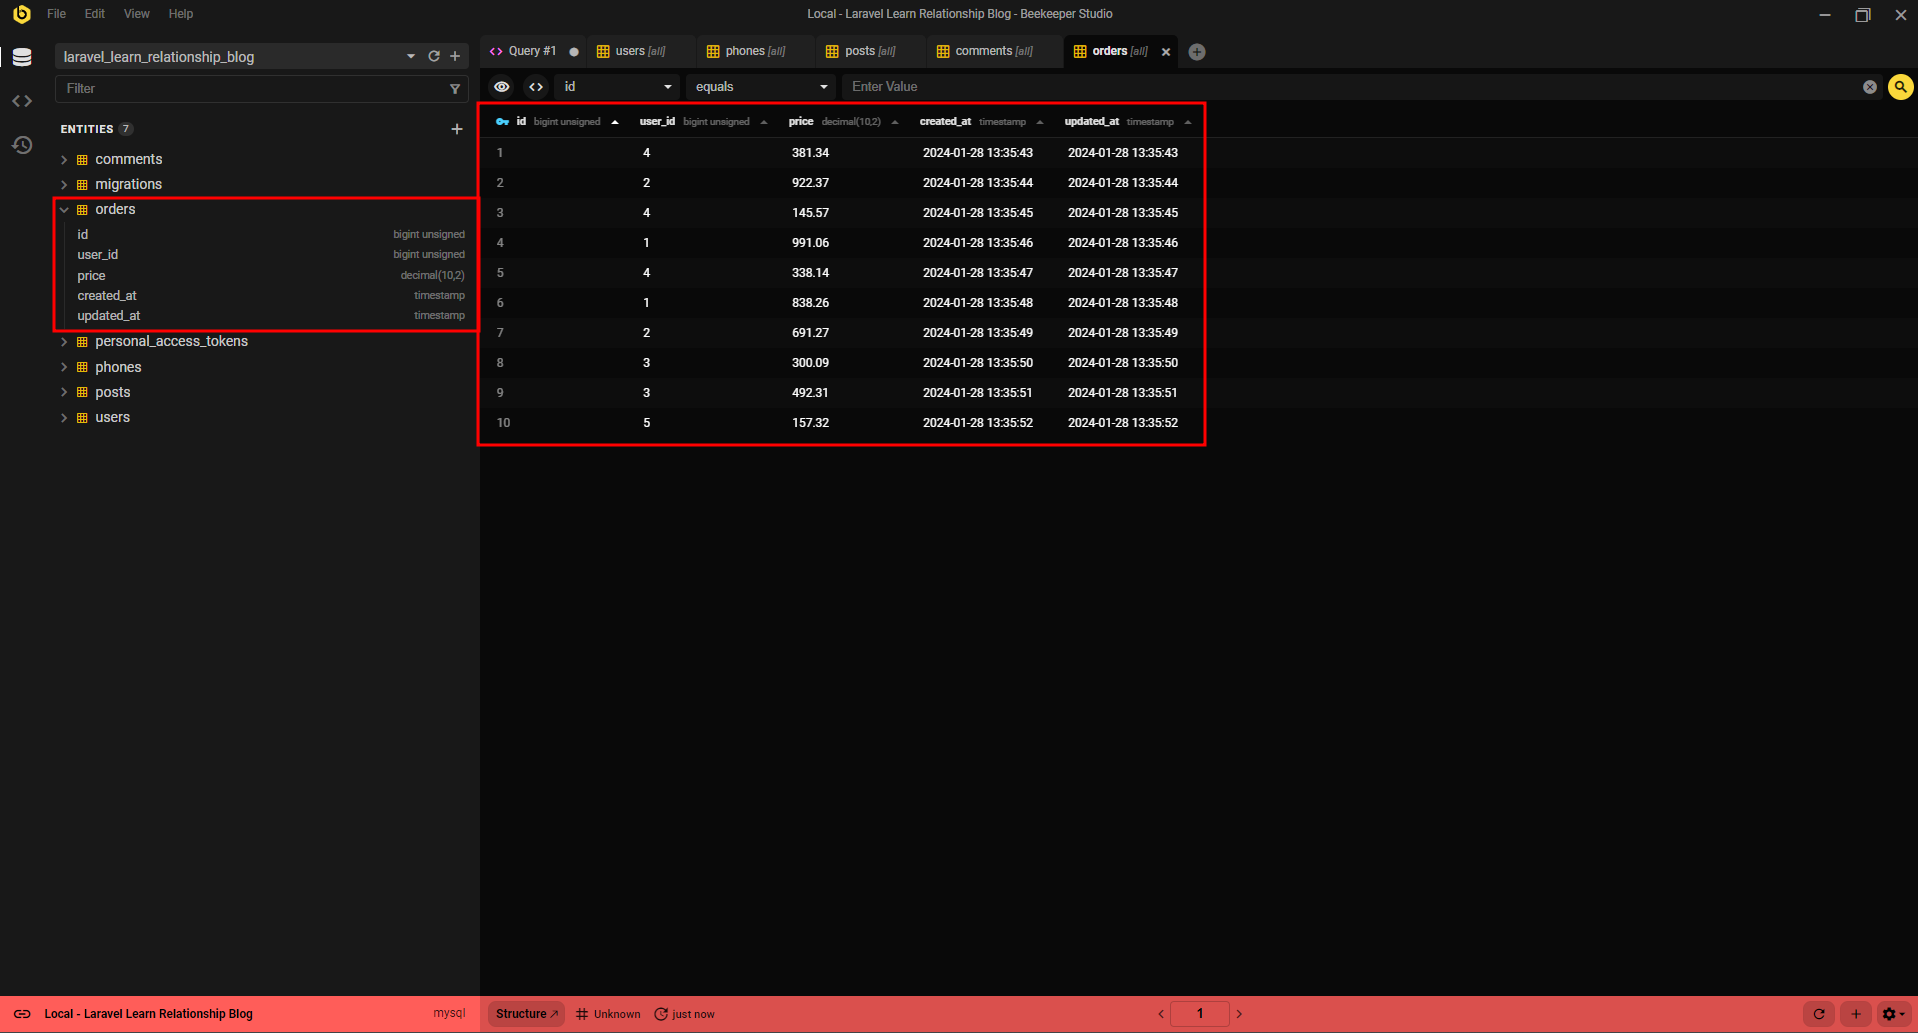The width and height of the screenshot is (1918, 1033).
Task: Select the database entities sidebar icon
Action: point(22,57)
